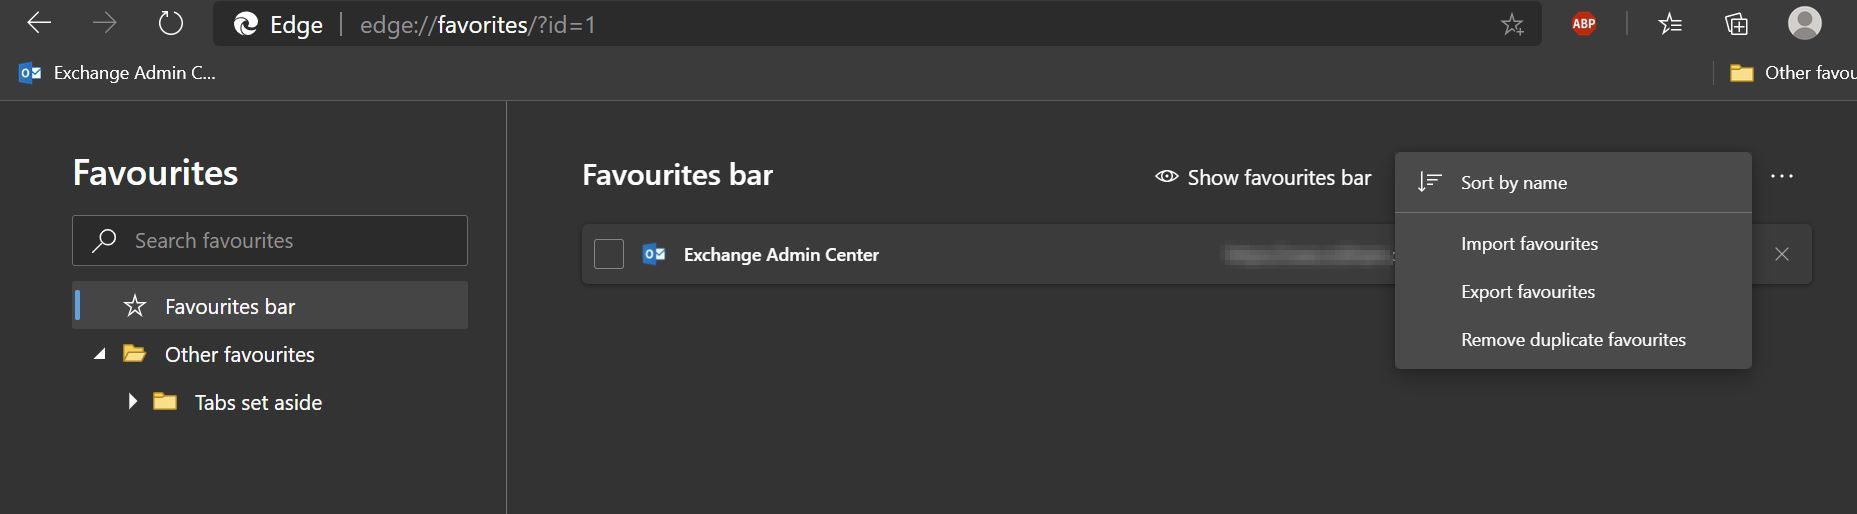The width and height of the screenshot is (1857, 514).
Task: Select Remove duplicate favourites
Action: coord(1573,340)
